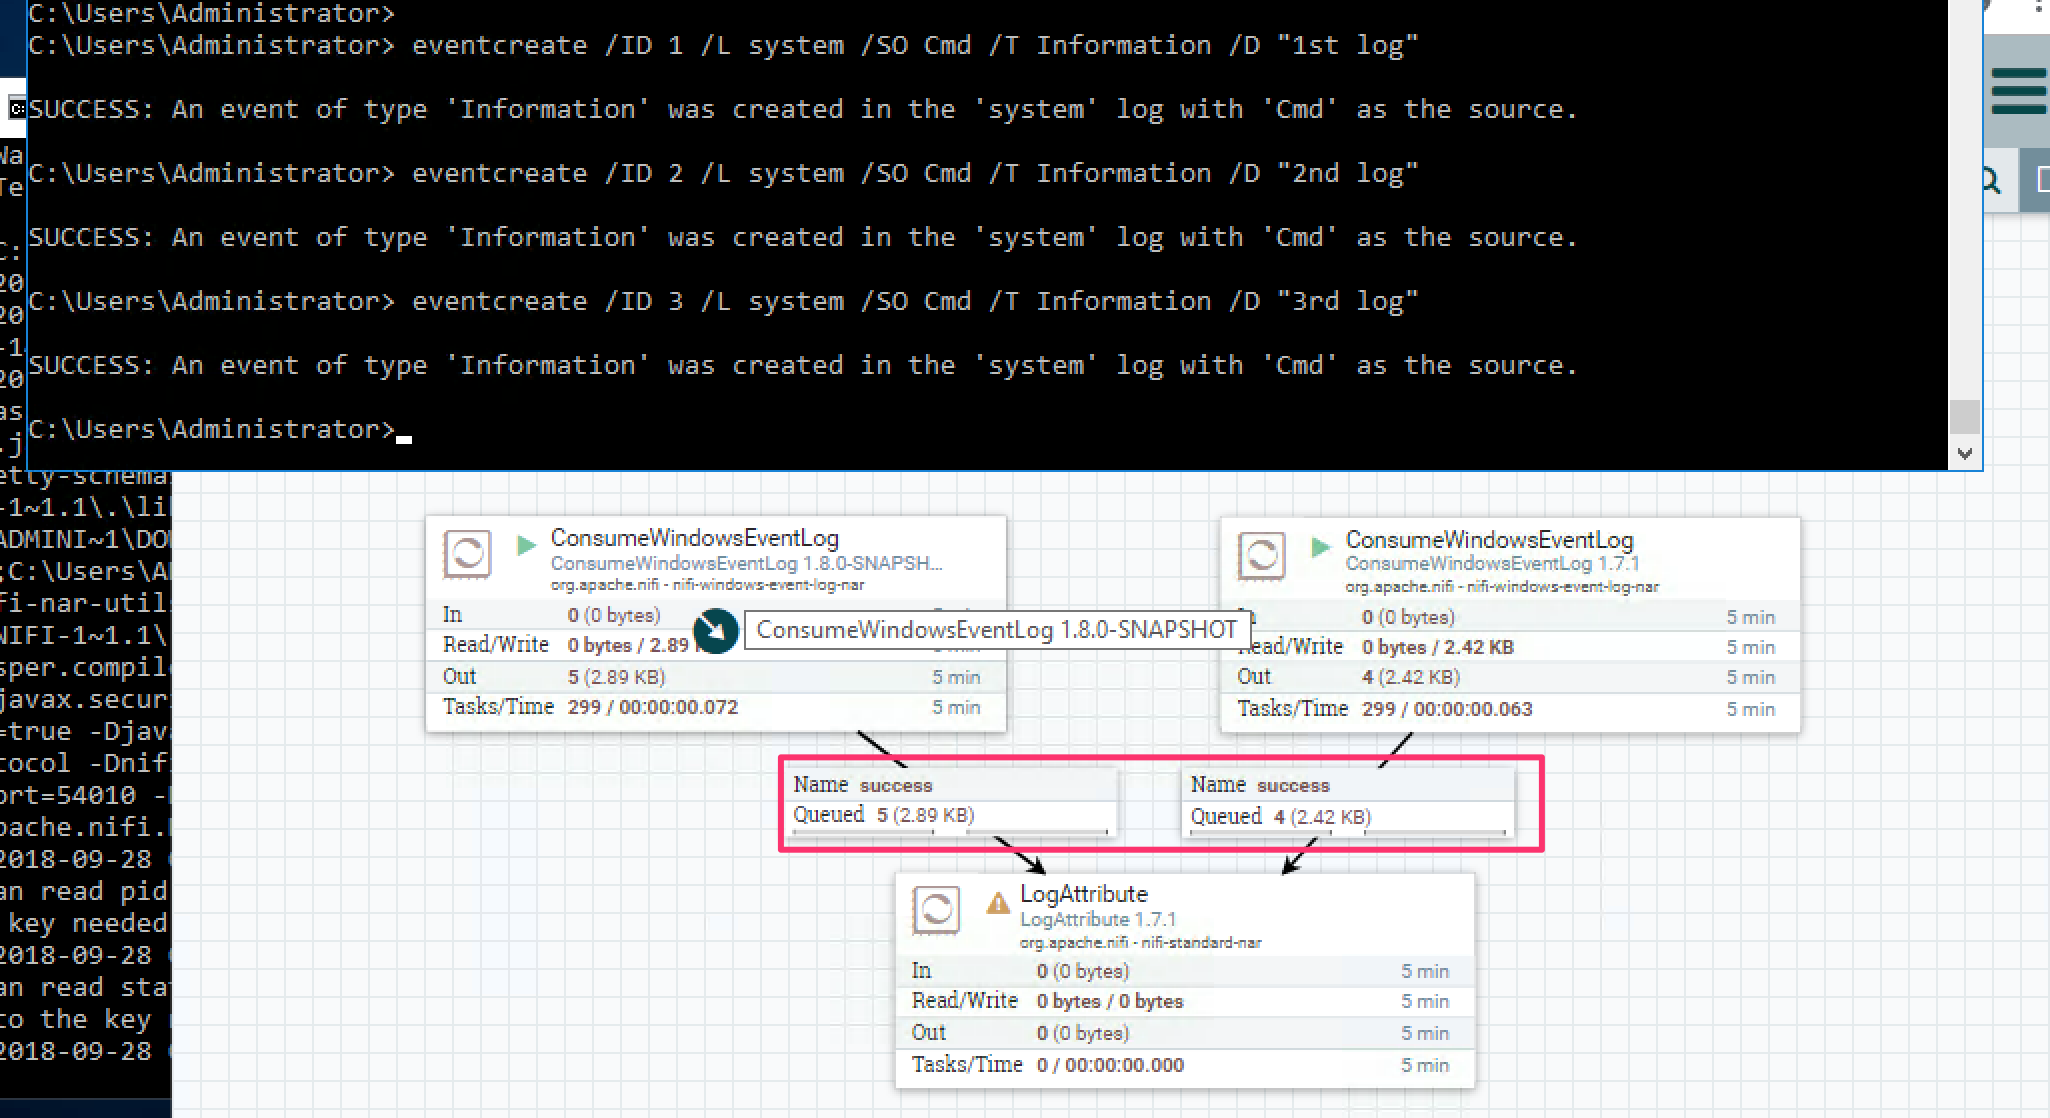The height and width of the screenshot is (1118, 2050).
Task: Select the success queue with 4 items
Action: tap(1346, 802)
